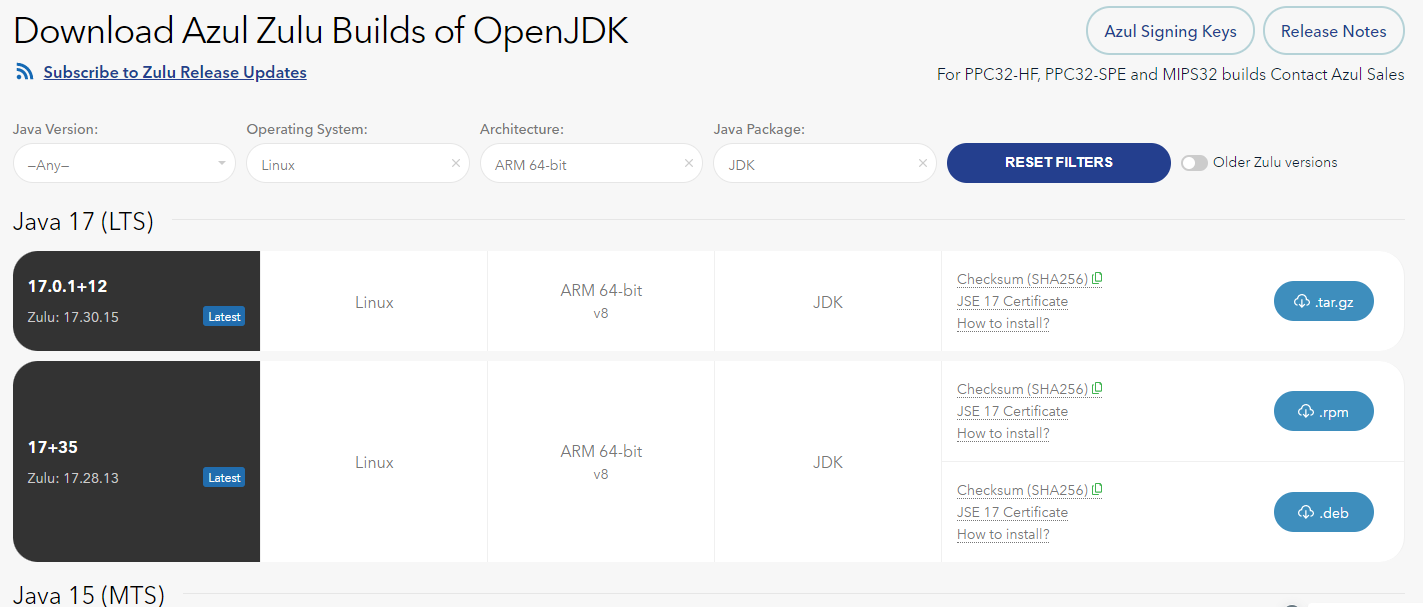Clear JDK from the Java Package filter
The image size is (1423, 607).
[922, 161]
